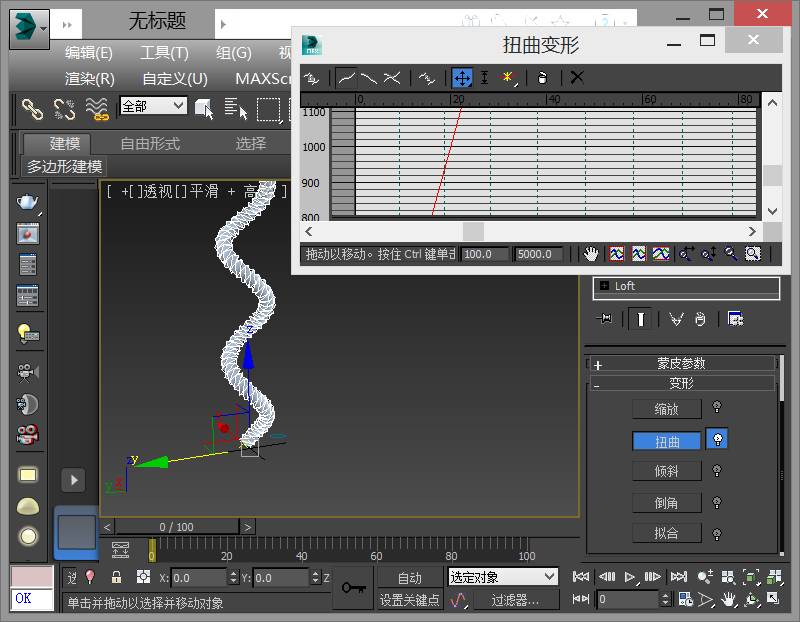The width and height of the screenshot is (800, 622).
Task: Open Configure Modifier Sets icon
Action: 735,319
